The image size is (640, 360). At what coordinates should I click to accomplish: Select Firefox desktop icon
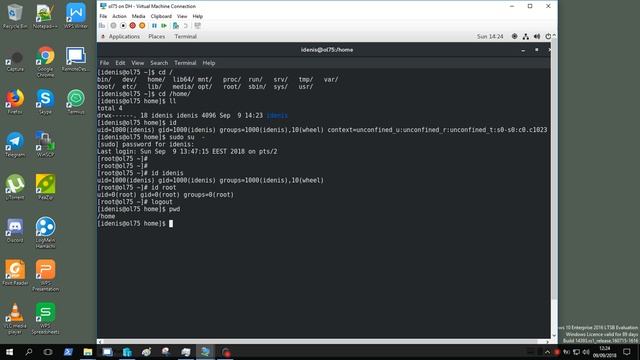[x=15, y=101]
